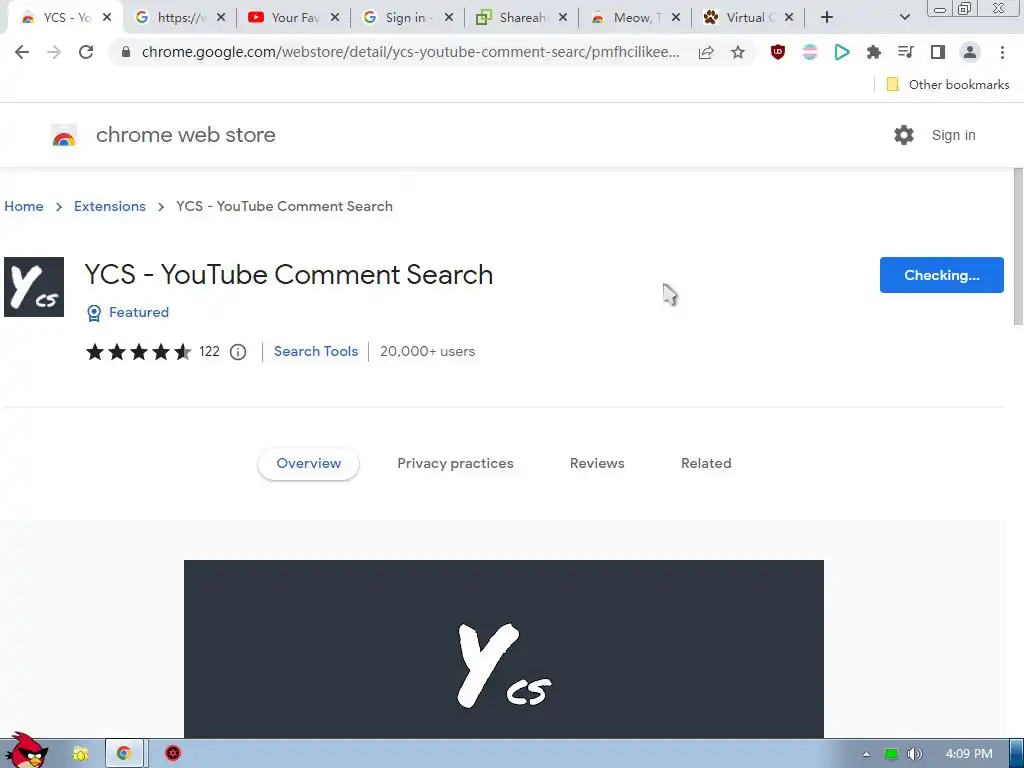Click Sign in on web store

[x=953, y=135]
